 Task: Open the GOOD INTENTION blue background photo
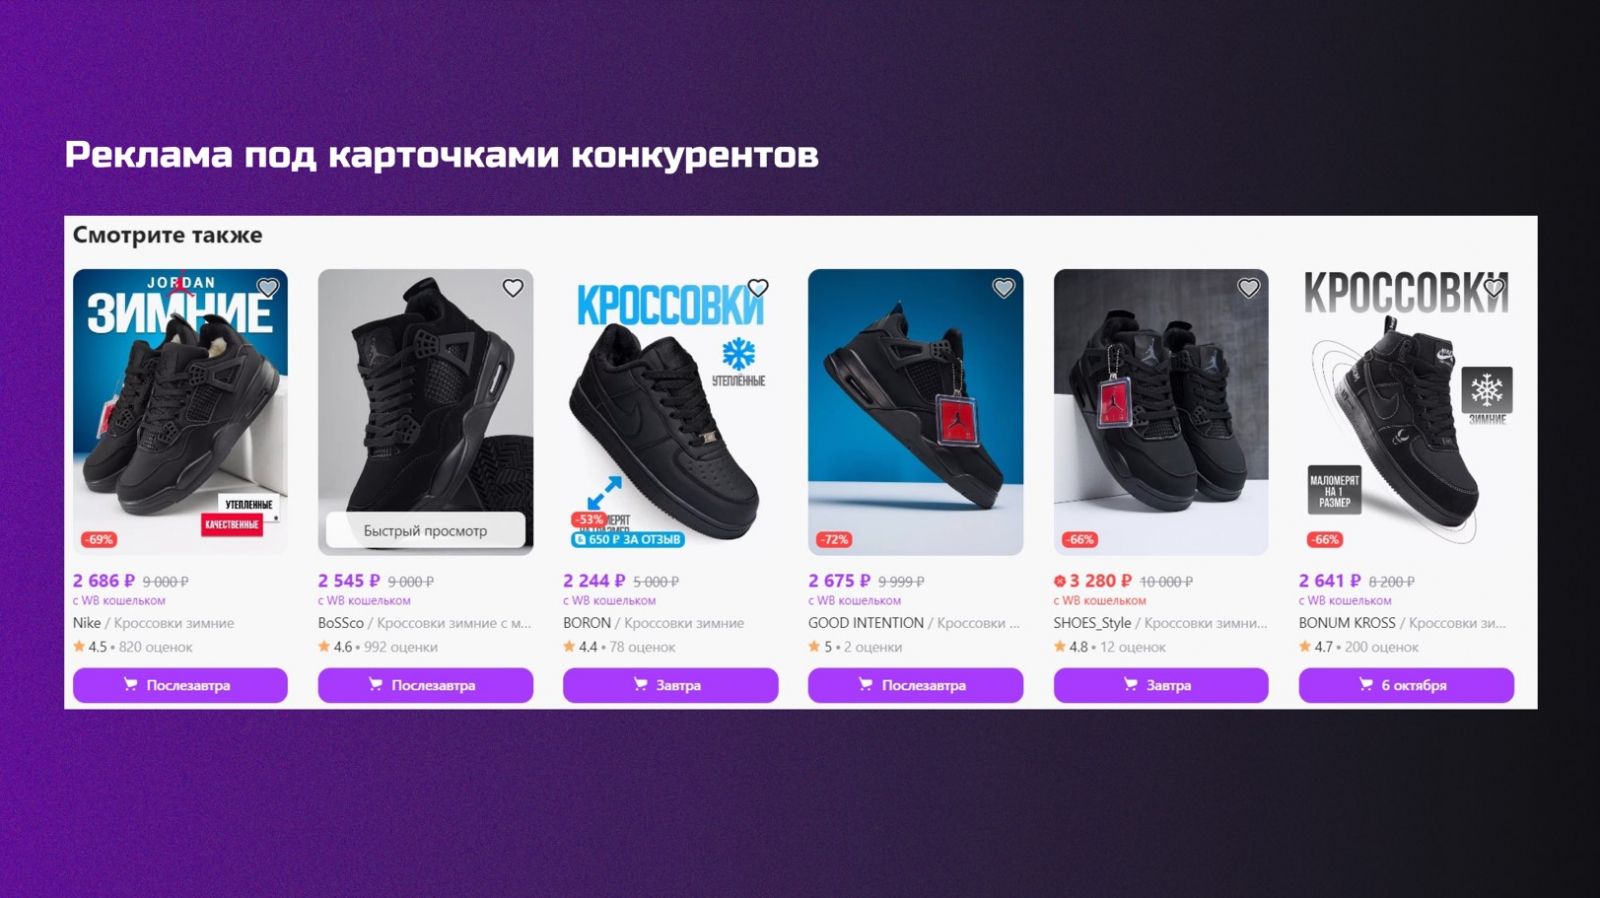tap(915, 412)
